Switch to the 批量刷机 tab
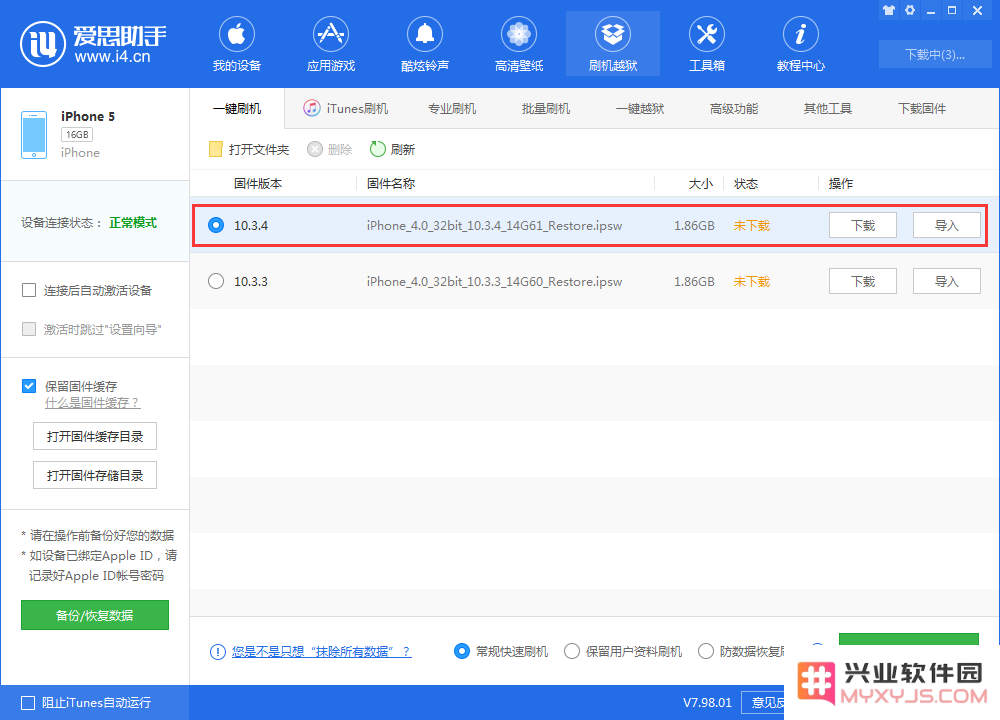 click(546, 109)
